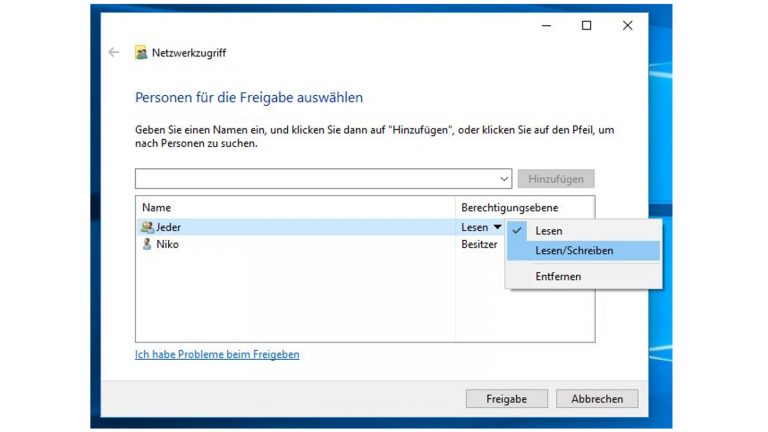Expand the person name combo box arrow
This screenshot has width=768, height=432.
click(504, 179)
